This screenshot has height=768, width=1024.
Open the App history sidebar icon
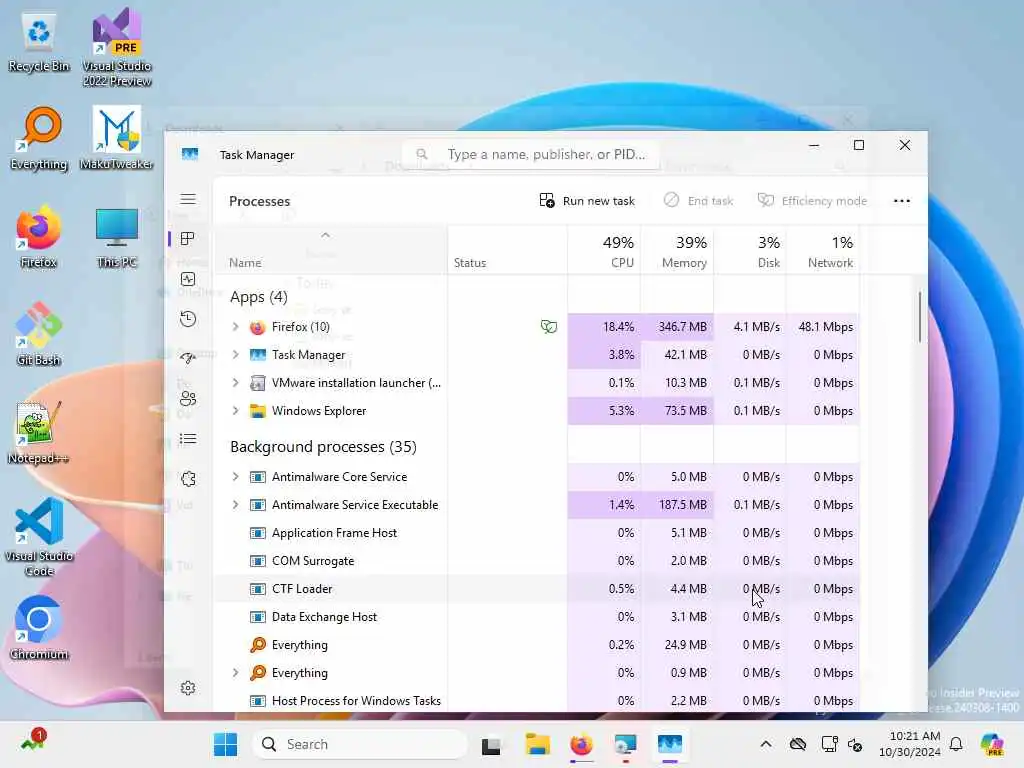188,319
